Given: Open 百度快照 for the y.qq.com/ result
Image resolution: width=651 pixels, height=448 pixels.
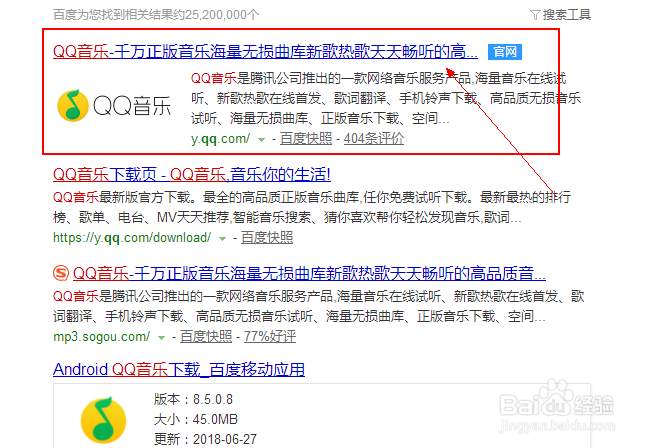Looking at the screenshot, I should pyautogui.click(x=306, y=139).
